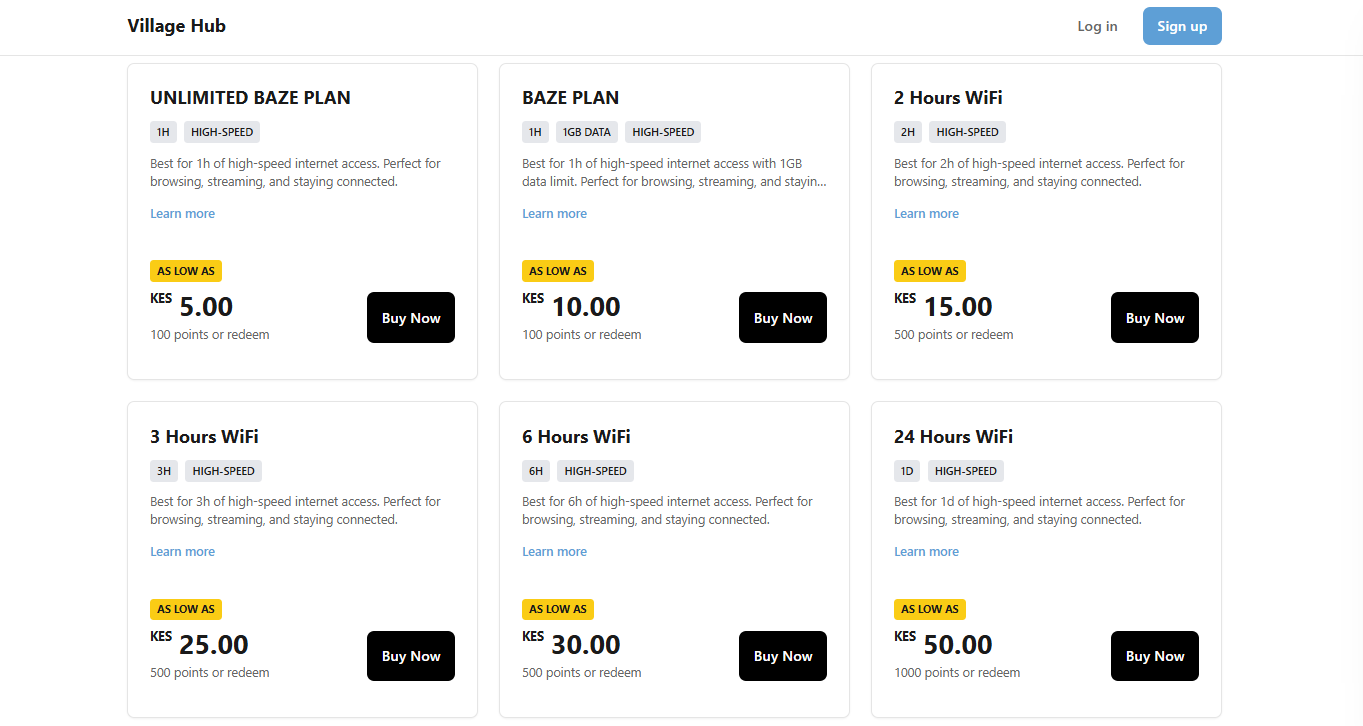Click Learn more under 24 Hours WiFi
Viewport: 1363px width, 726px height.
coord(926,551)
